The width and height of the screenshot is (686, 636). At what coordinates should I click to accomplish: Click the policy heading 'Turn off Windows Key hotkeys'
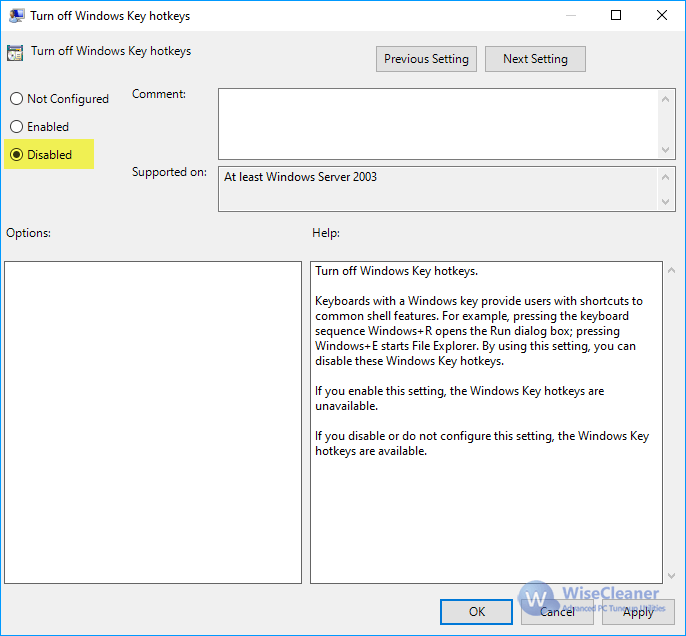tap(111, 51)
